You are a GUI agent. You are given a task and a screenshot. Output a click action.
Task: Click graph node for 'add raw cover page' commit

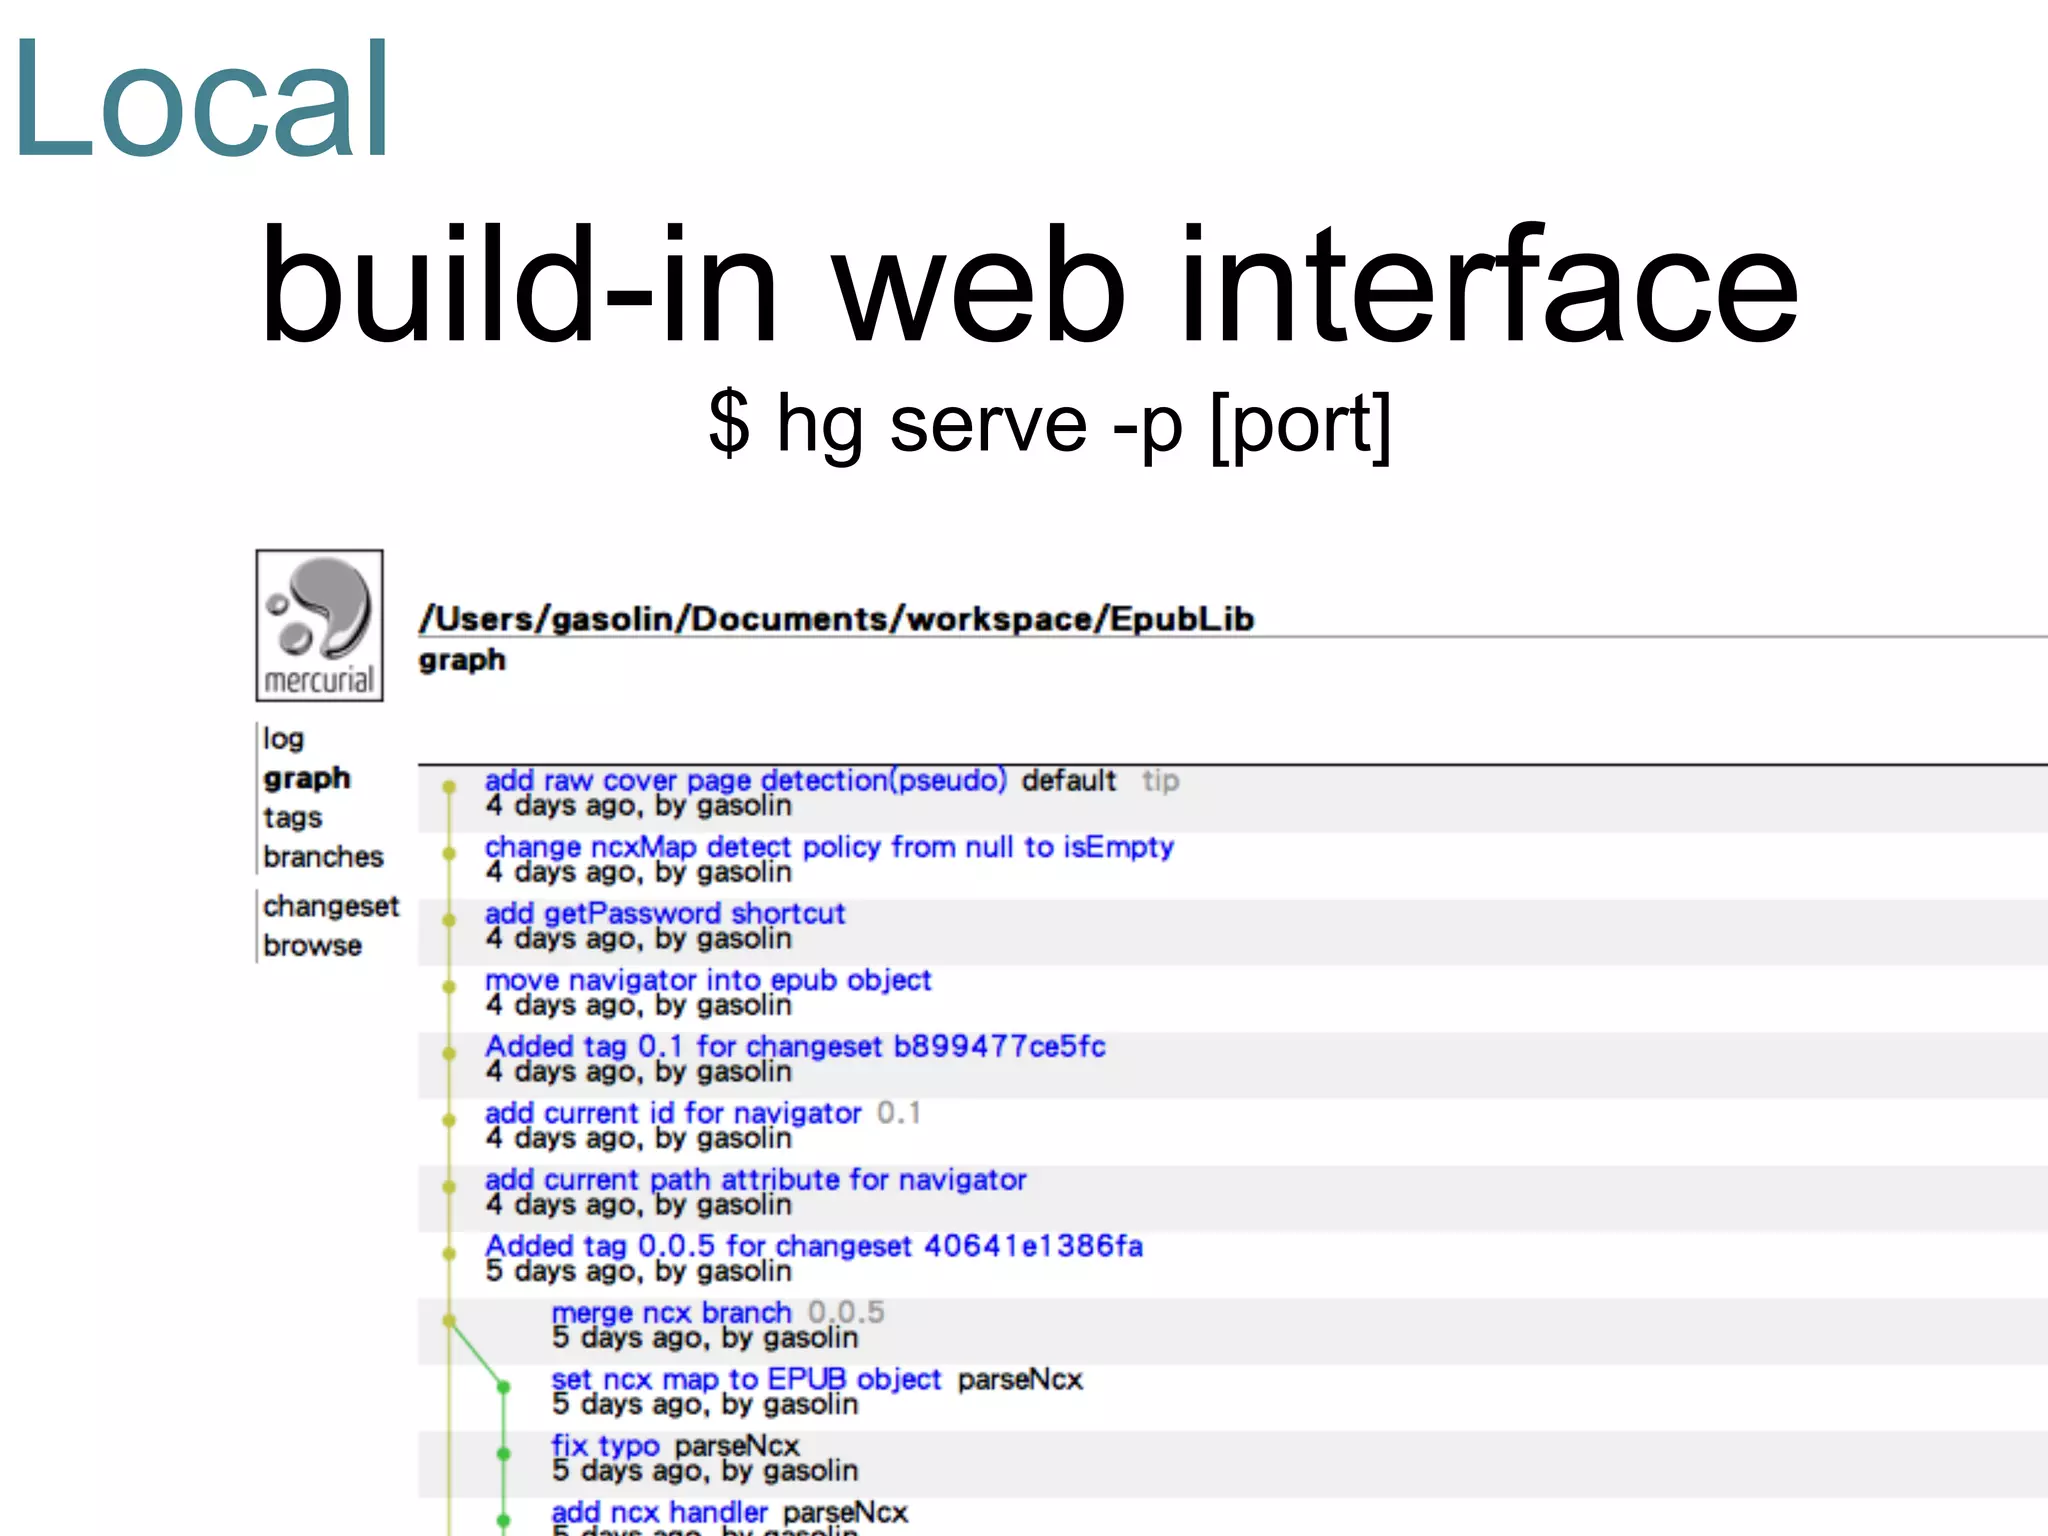pos(450,787)
